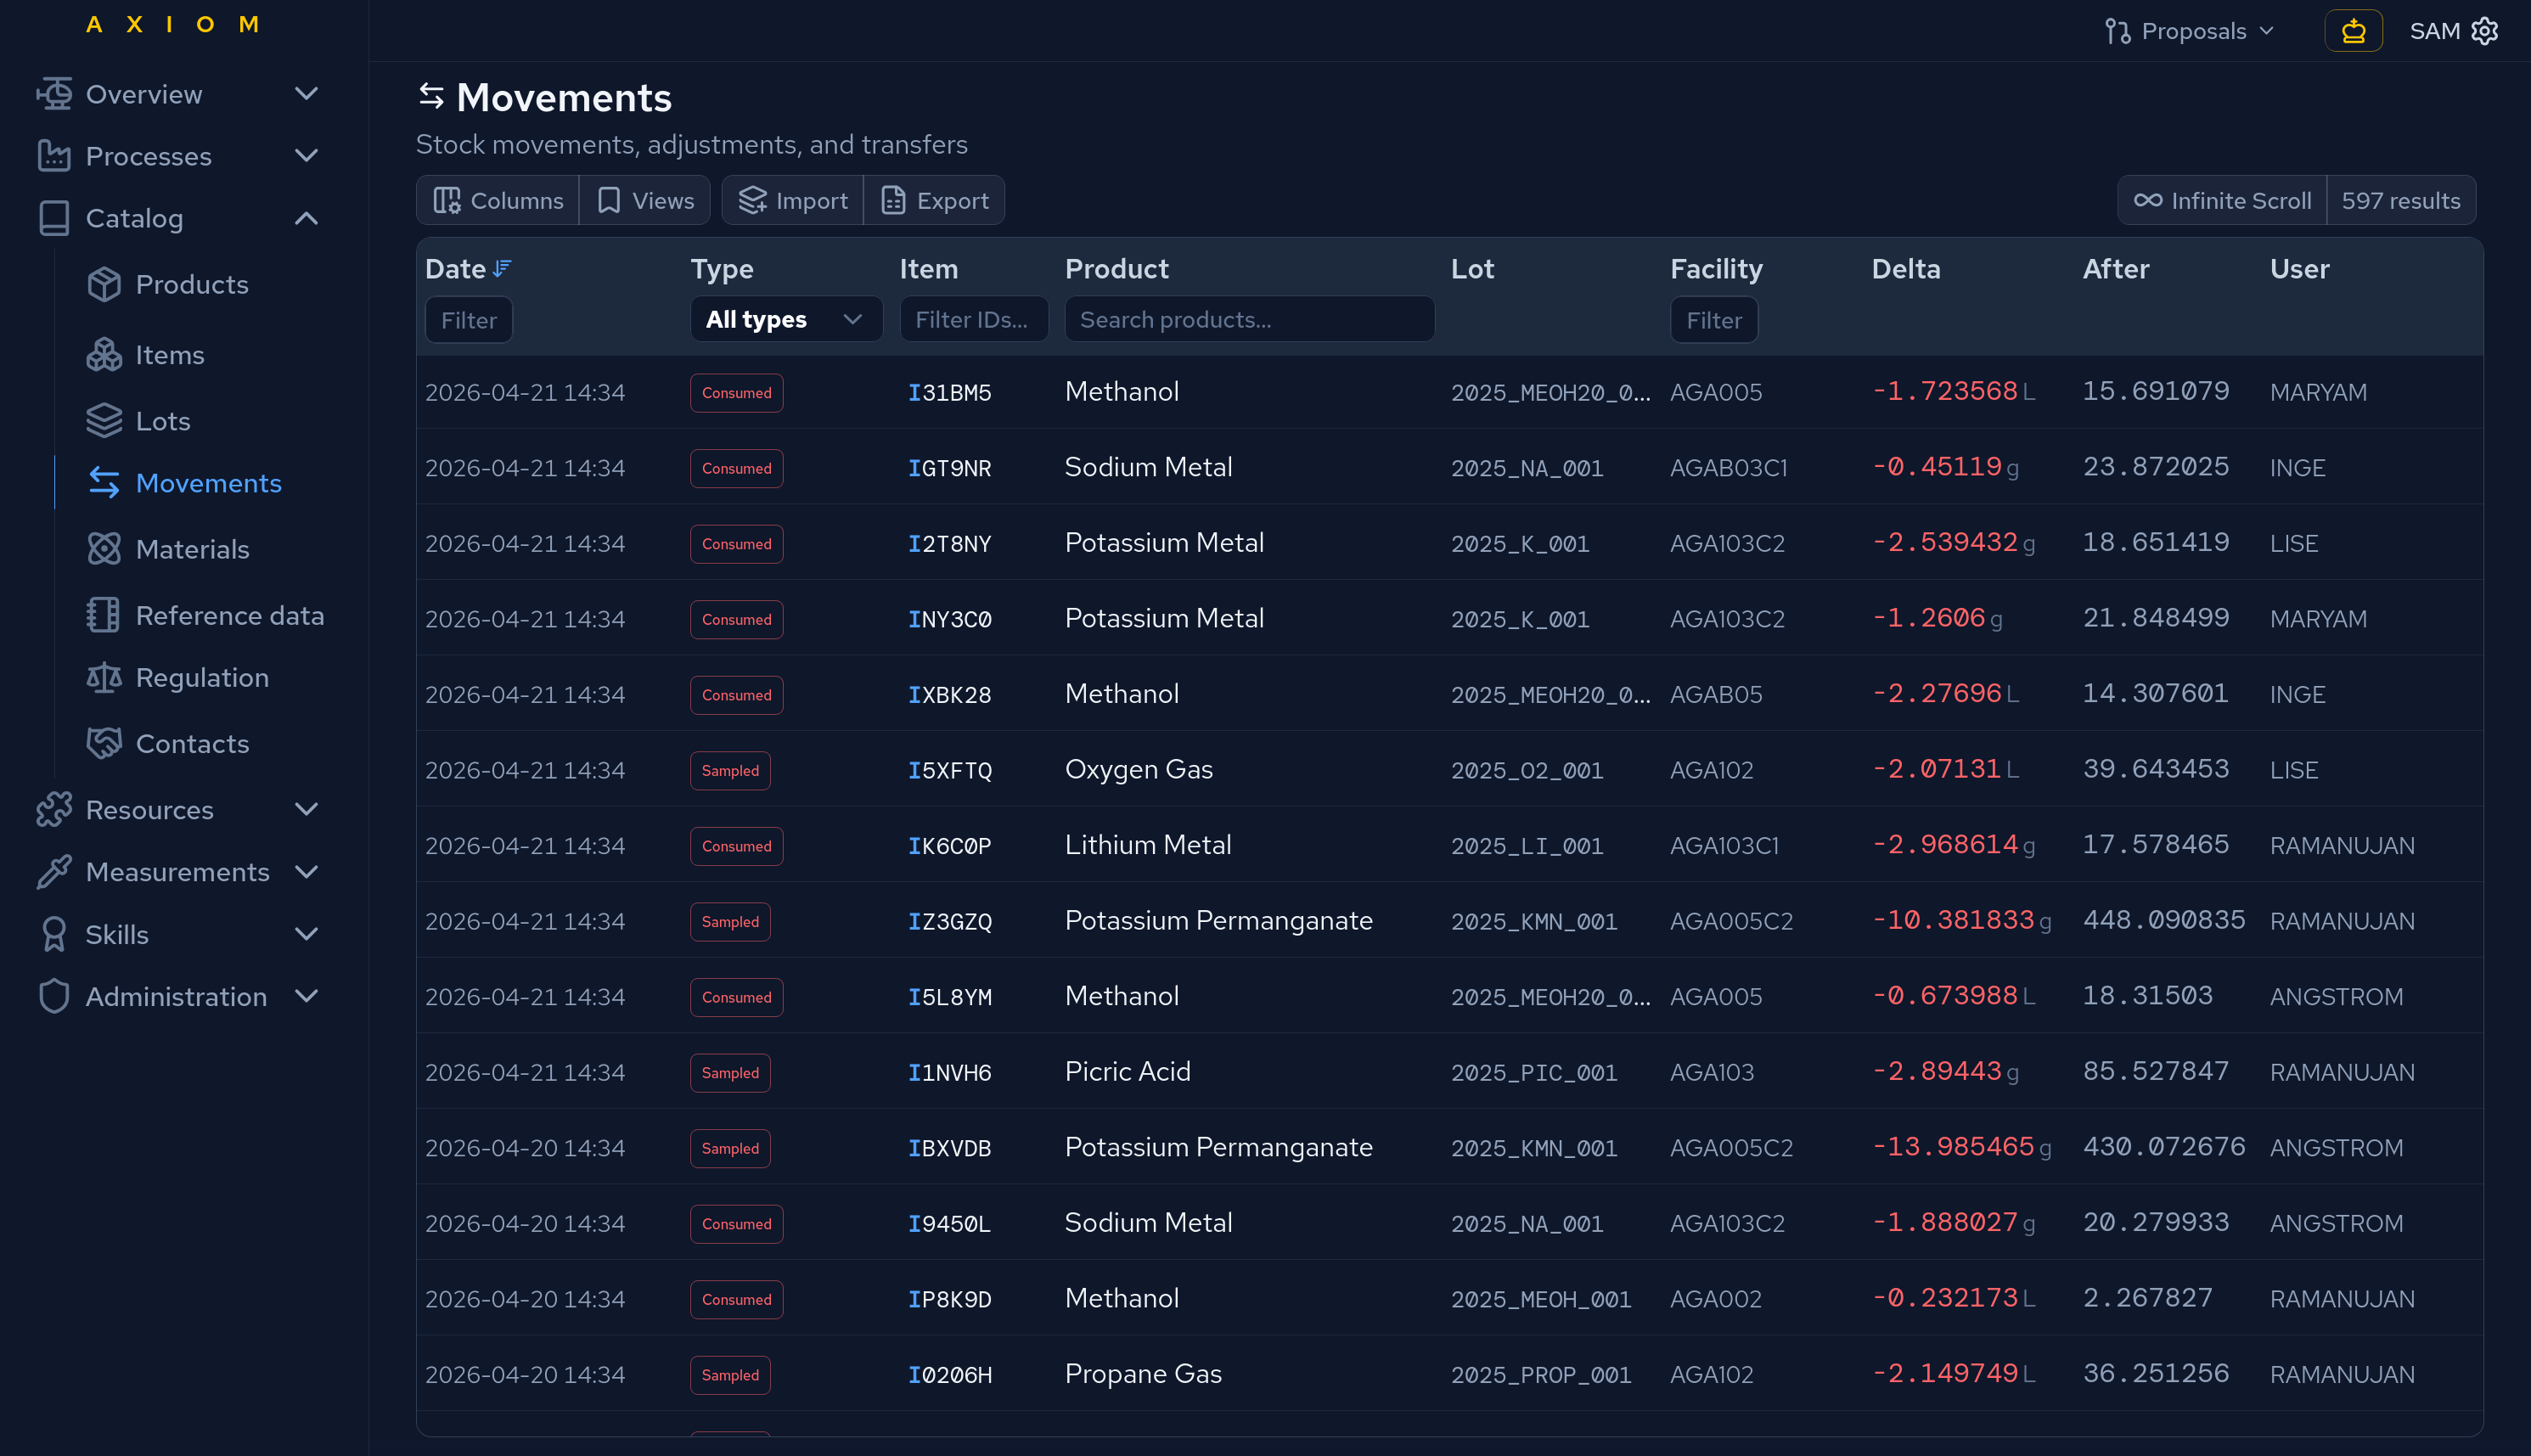2531x1456 pixels.
Task: Open the Contacts page
Action: tap(192, 744)
